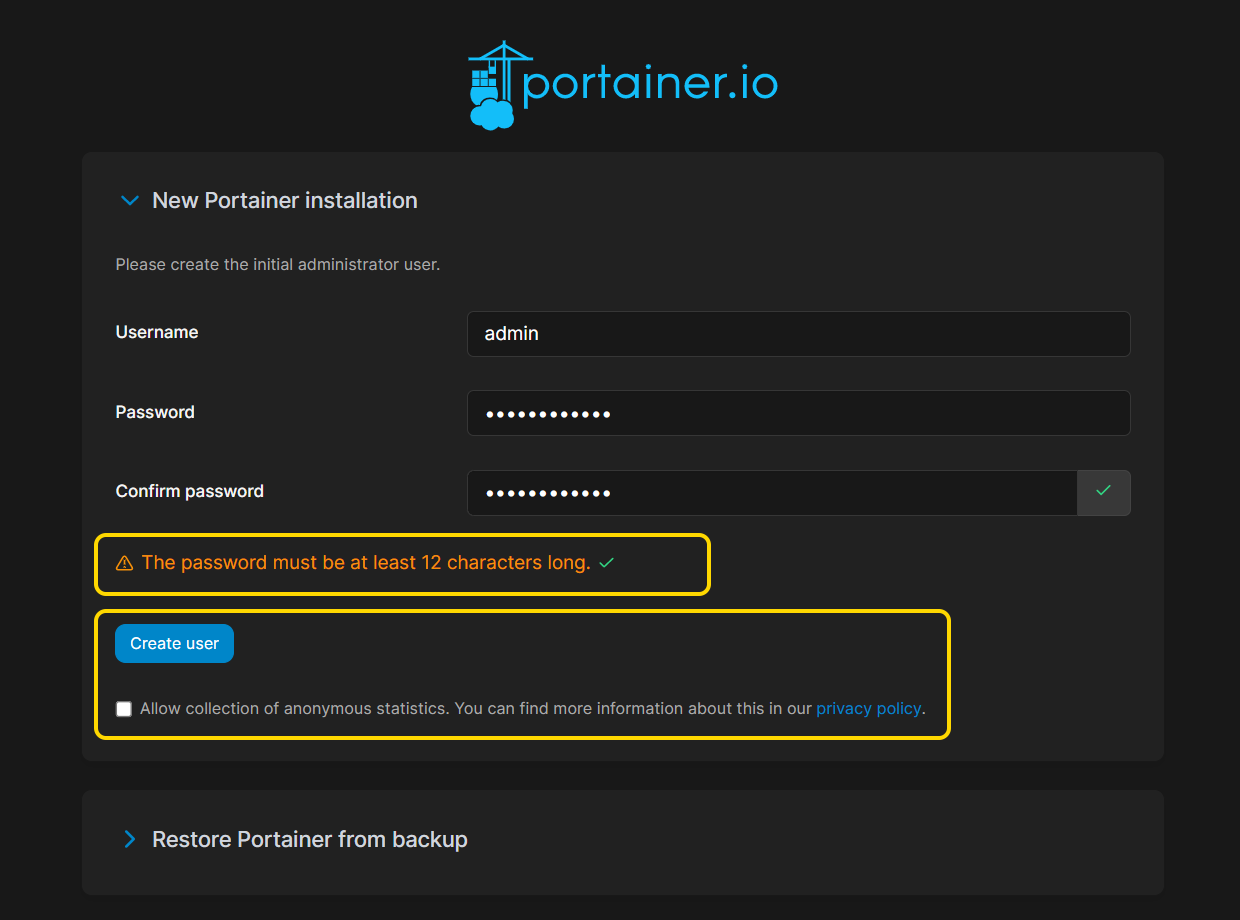This screenshot has width=1240, height=920.
Task: Click the Confirm password label
Action: (x=190, y=491)
